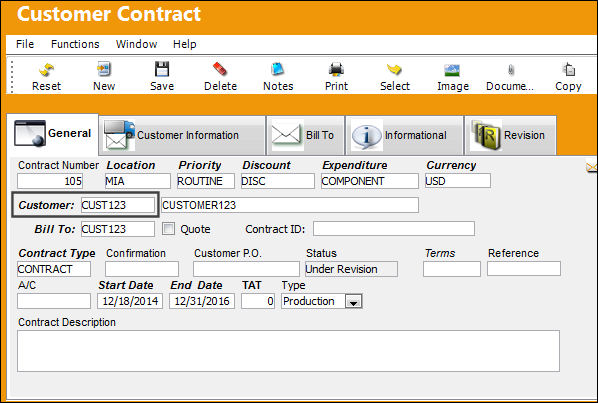Click the customer name field CUSTOMER123
The height and width of the screenshot is (403, 598).
pos(290,205)
